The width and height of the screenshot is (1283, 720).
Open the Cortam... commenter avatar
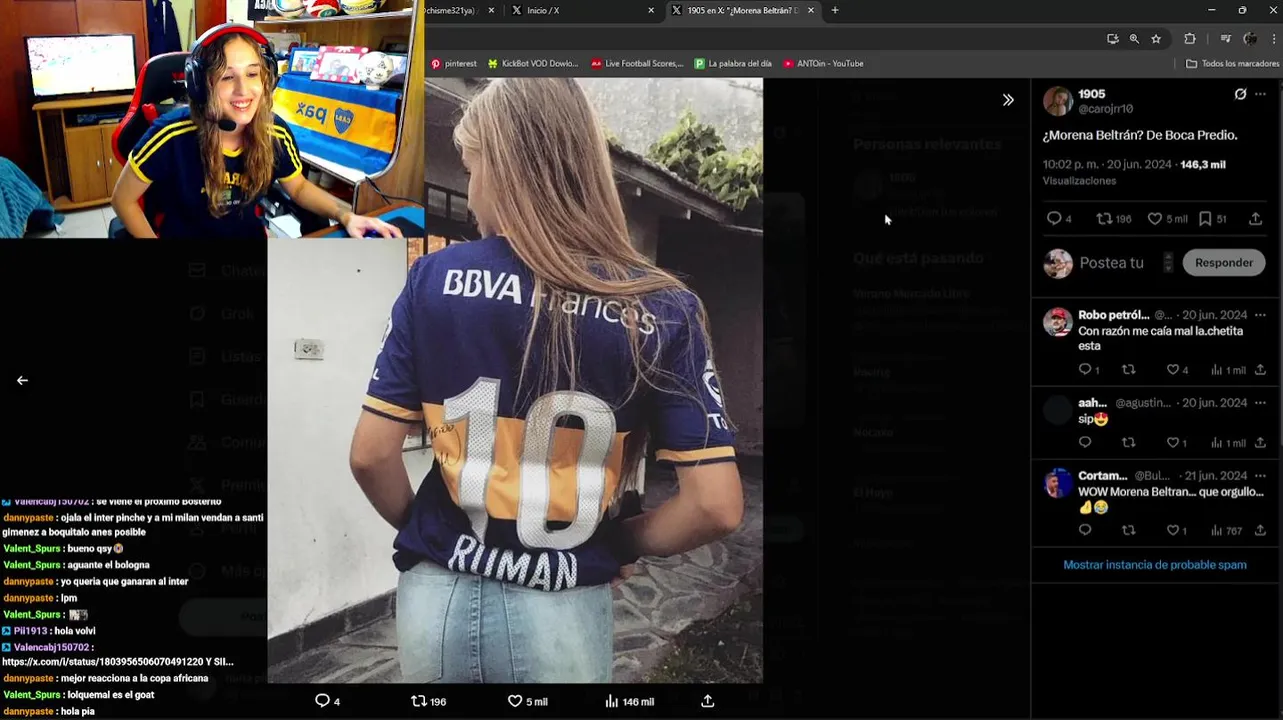1058,483
